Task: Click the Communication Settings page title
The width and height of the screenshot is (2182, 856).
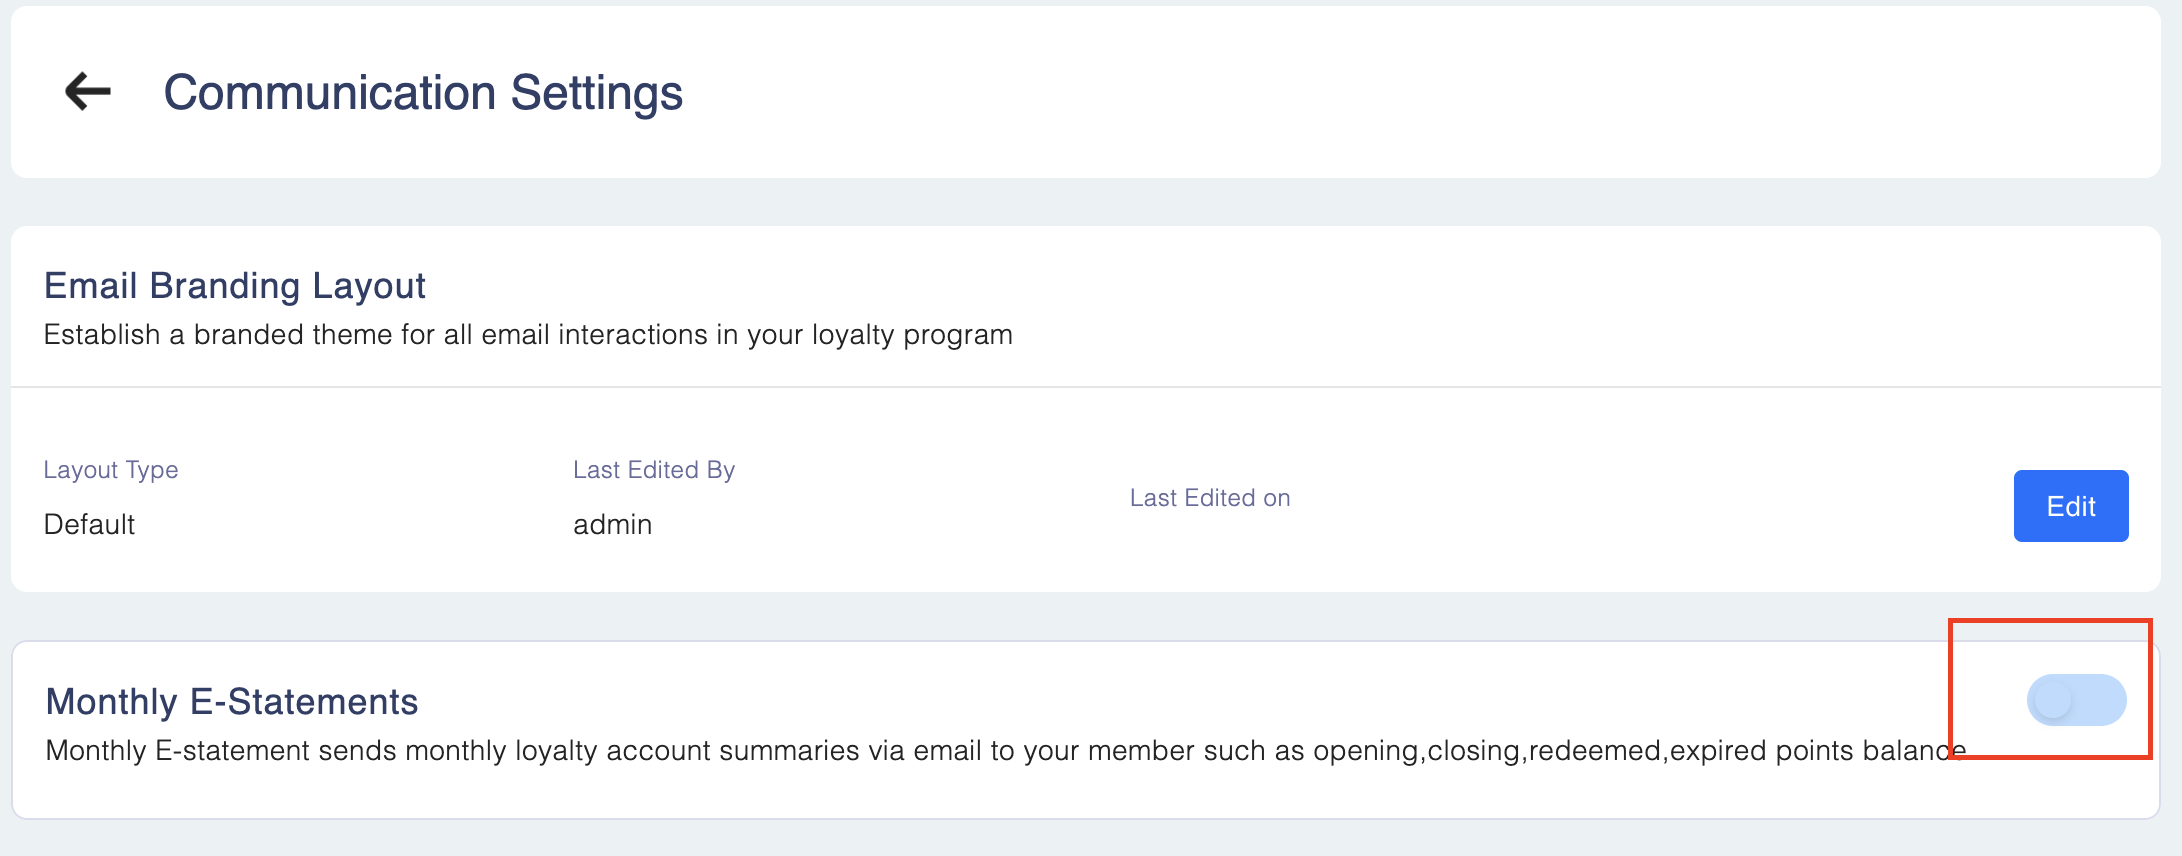Action: (422, 93)
